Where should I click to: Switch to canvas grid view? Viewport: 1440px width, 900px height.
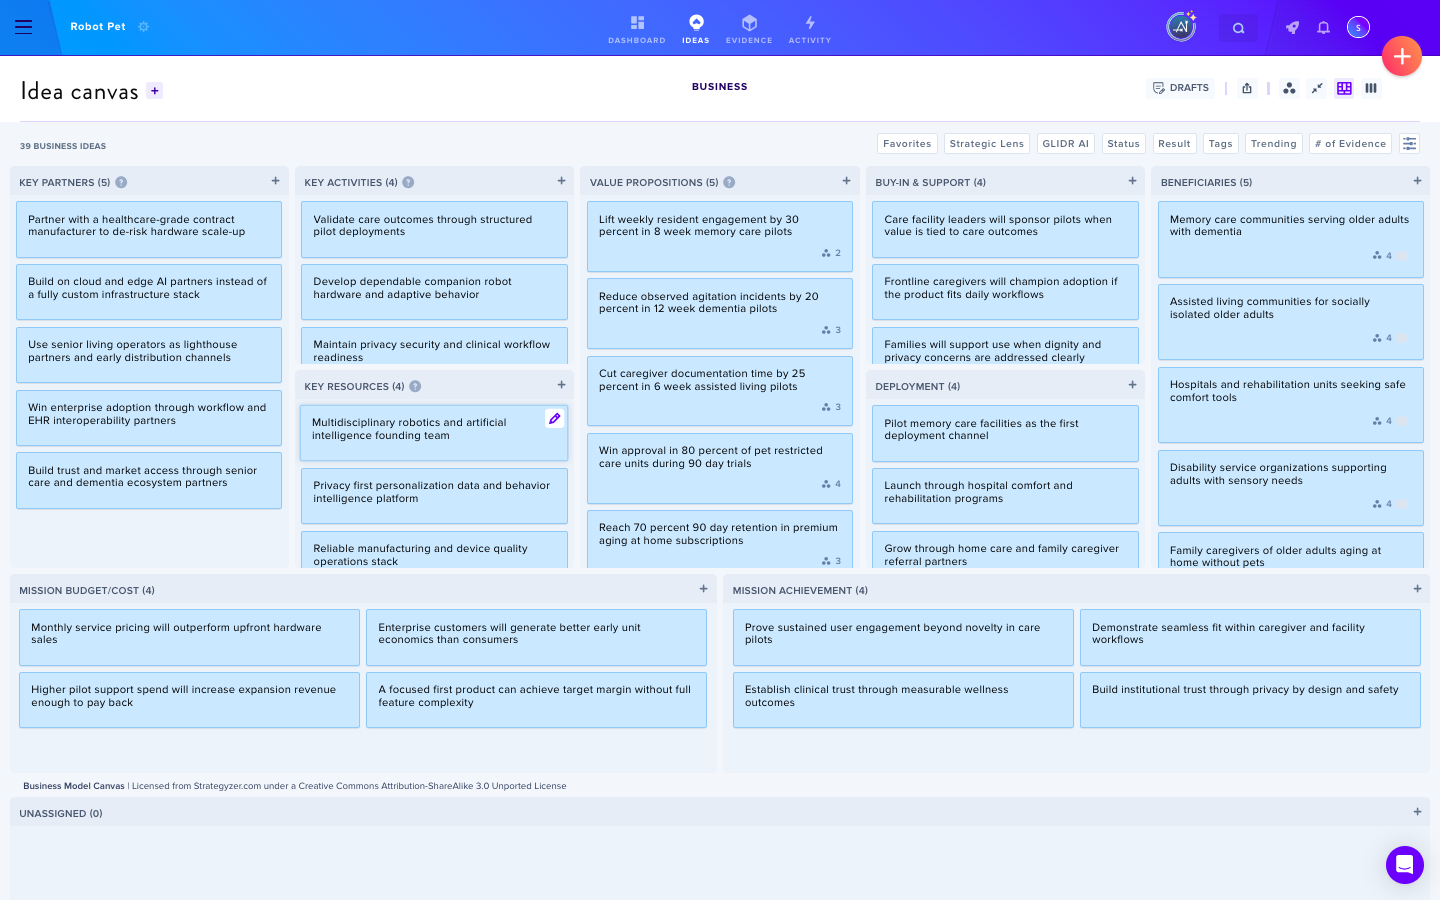pyautogui.click(x=1344, y=88)
